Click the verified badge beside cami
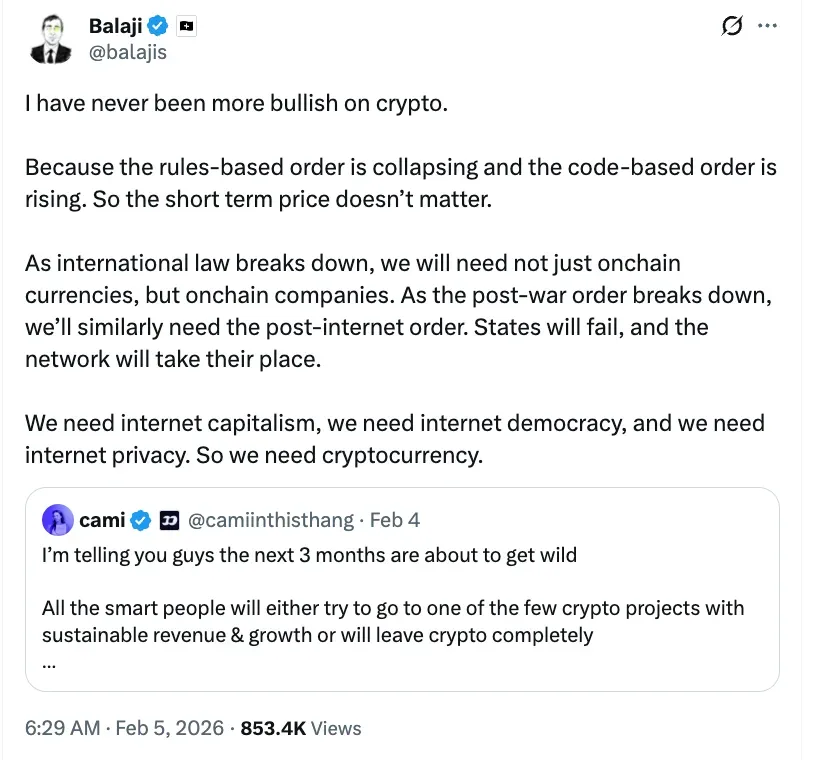The height and width of the screenshot is (760, 816). click(x=142, y=520)
